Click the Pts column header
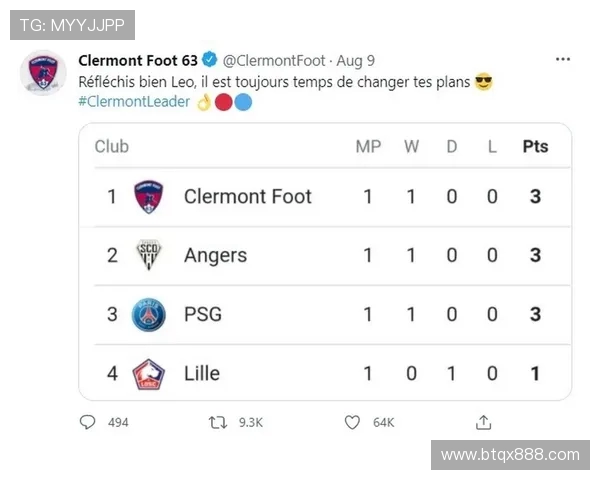The height and width of the screenshot is (480, 600). coord(535,146)
